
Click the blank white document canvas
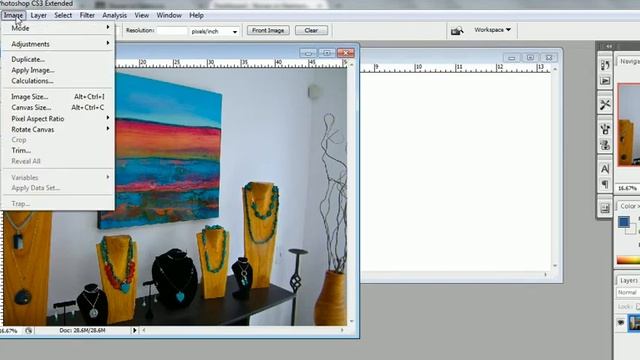[x=455, y=171]
